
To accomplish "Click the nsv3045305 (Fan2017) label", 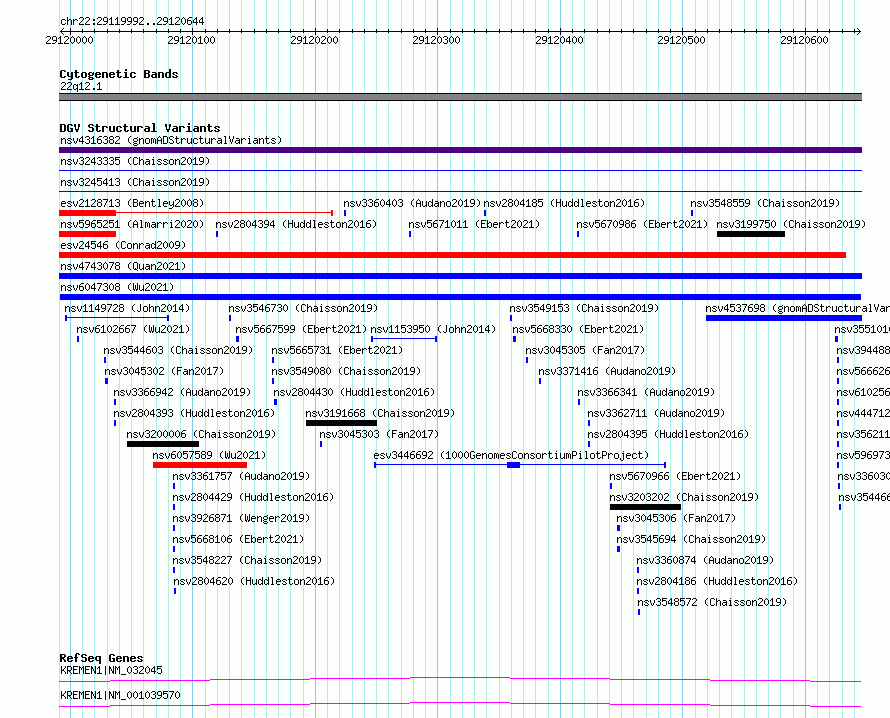I will point(585,350).
